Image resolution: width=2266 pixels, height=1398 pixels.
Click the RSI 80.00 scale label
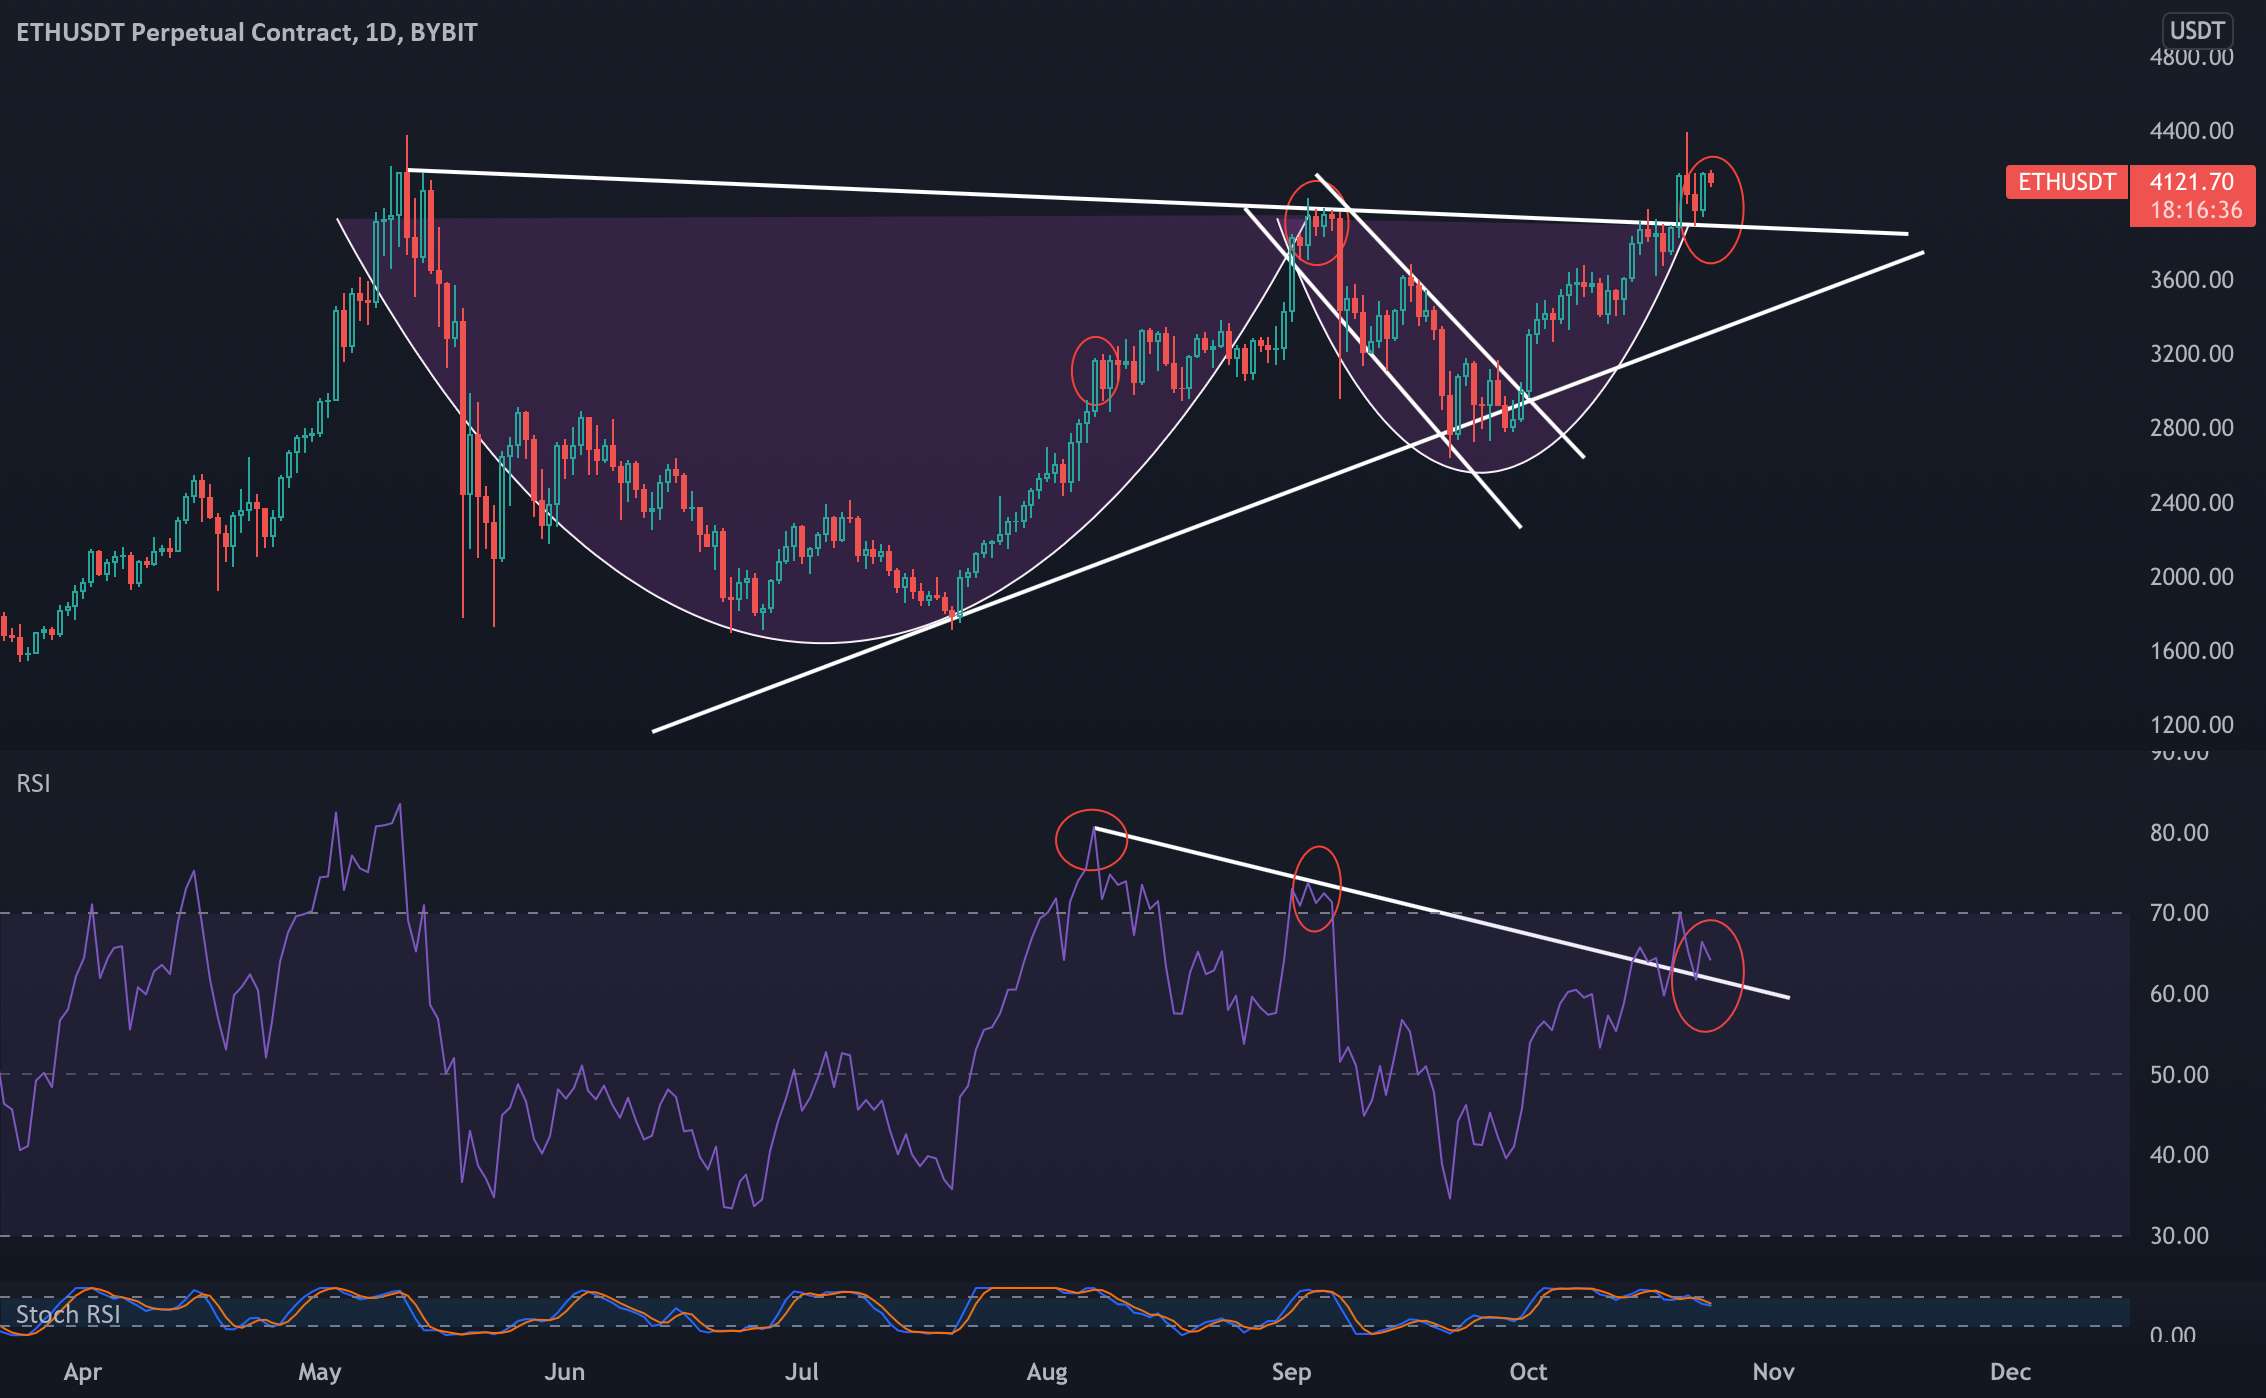[2179, 833]
